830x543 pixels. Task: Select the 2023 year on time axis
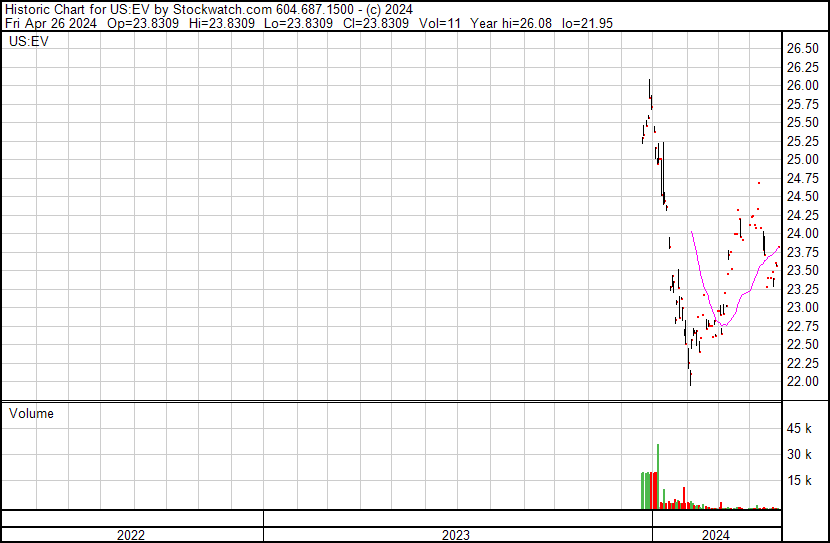click(x=456, y=535)
